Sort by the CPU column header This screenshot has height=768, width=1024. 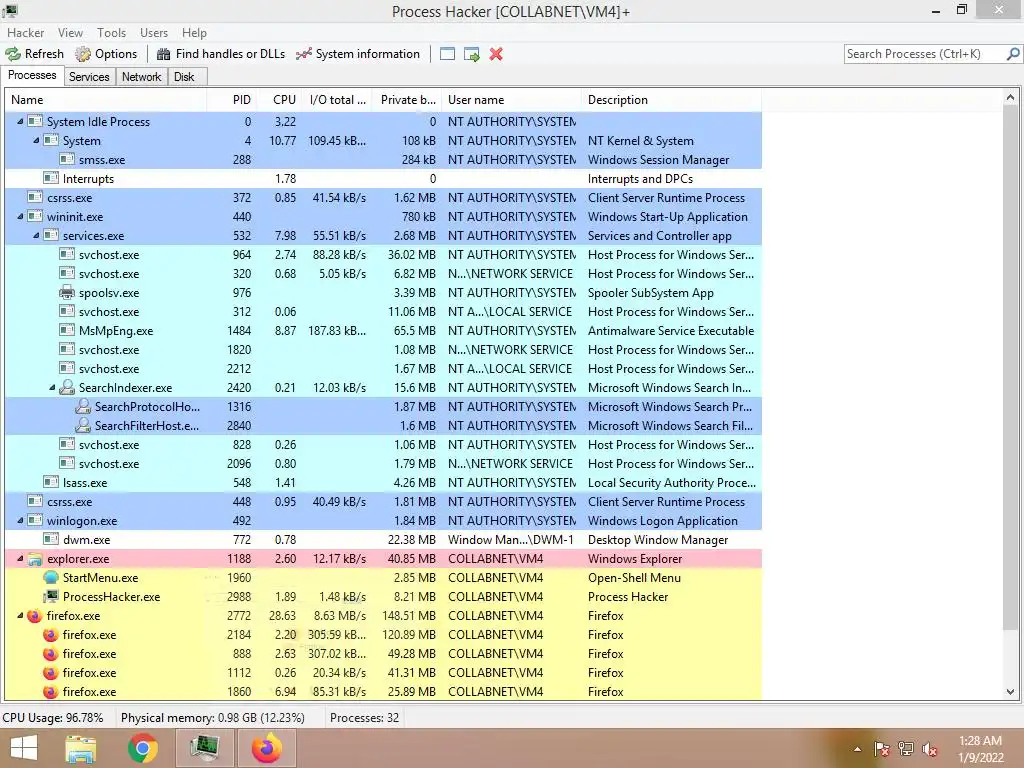click(x=279, y=100)
